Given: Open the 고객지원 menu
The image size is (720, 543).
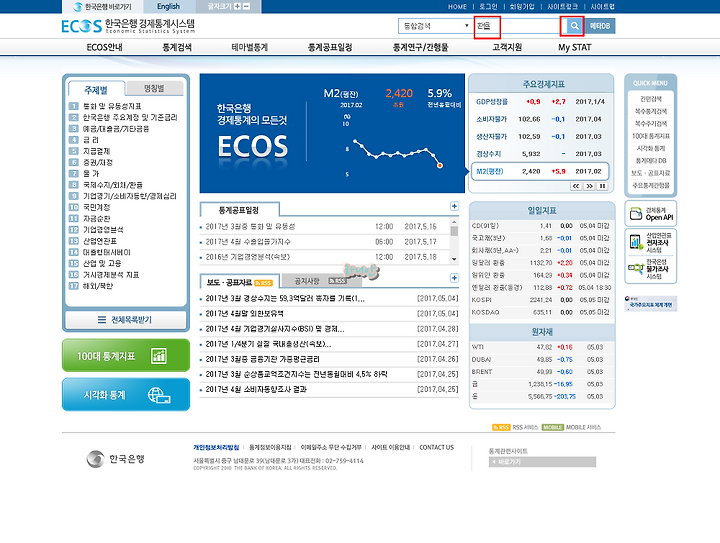Looking at the screenshot, I should point(507,47).
